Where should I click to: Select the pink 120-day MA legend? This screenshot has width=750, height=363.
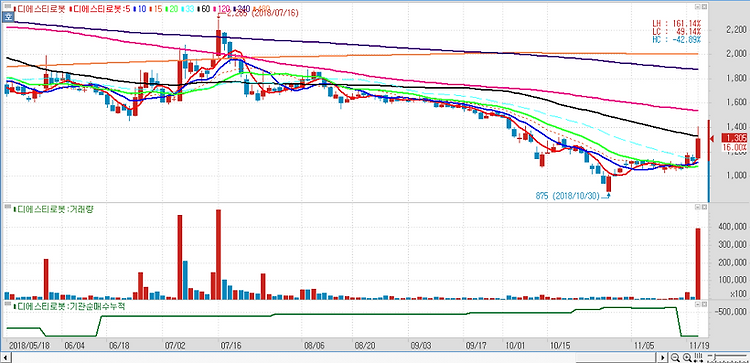tap(221, 9)
